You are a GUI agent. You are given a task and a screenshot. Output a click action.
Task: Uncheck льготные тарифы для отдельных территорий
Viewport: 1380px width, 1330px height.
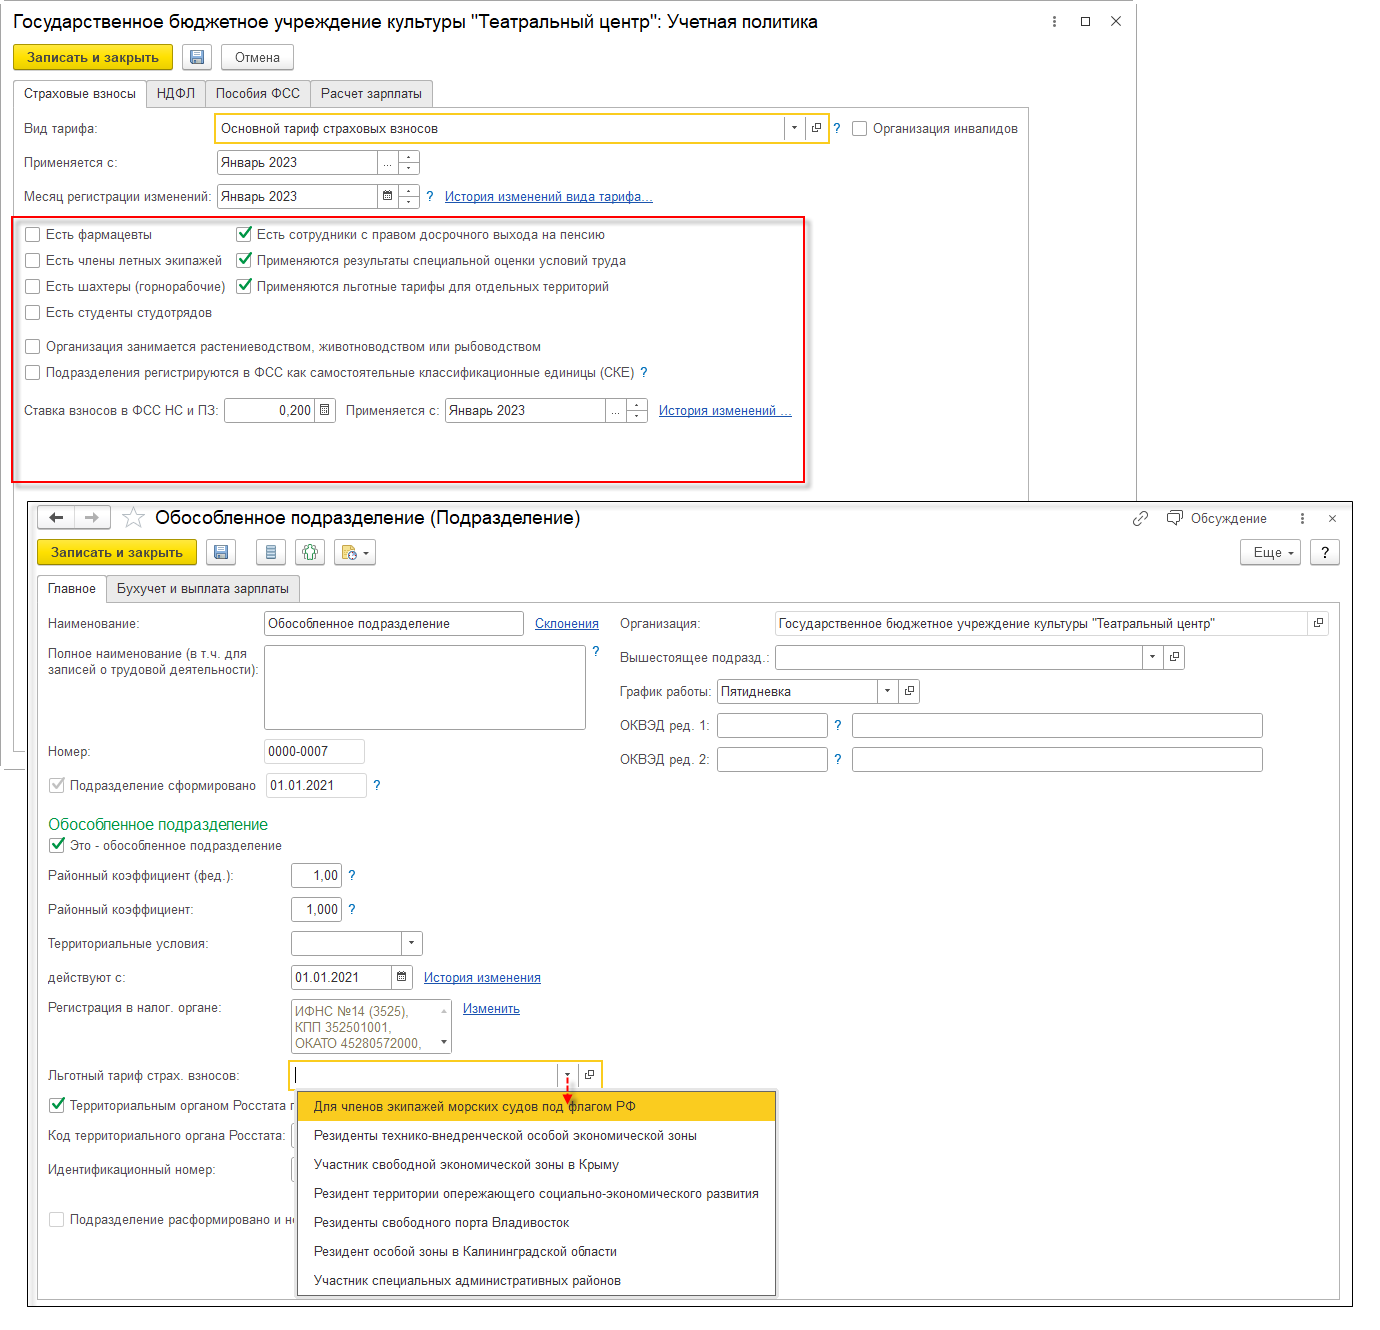pyautogui.click(x=244, y=286)
